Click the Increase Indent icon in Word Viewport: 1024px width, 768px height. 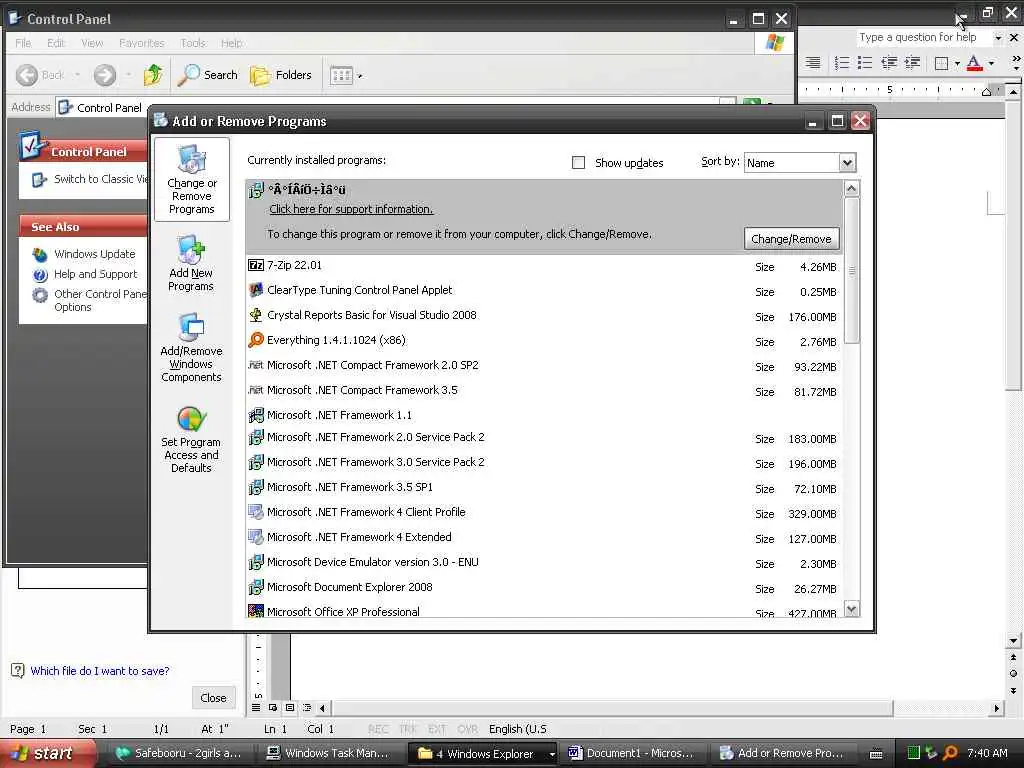[912, 63]
